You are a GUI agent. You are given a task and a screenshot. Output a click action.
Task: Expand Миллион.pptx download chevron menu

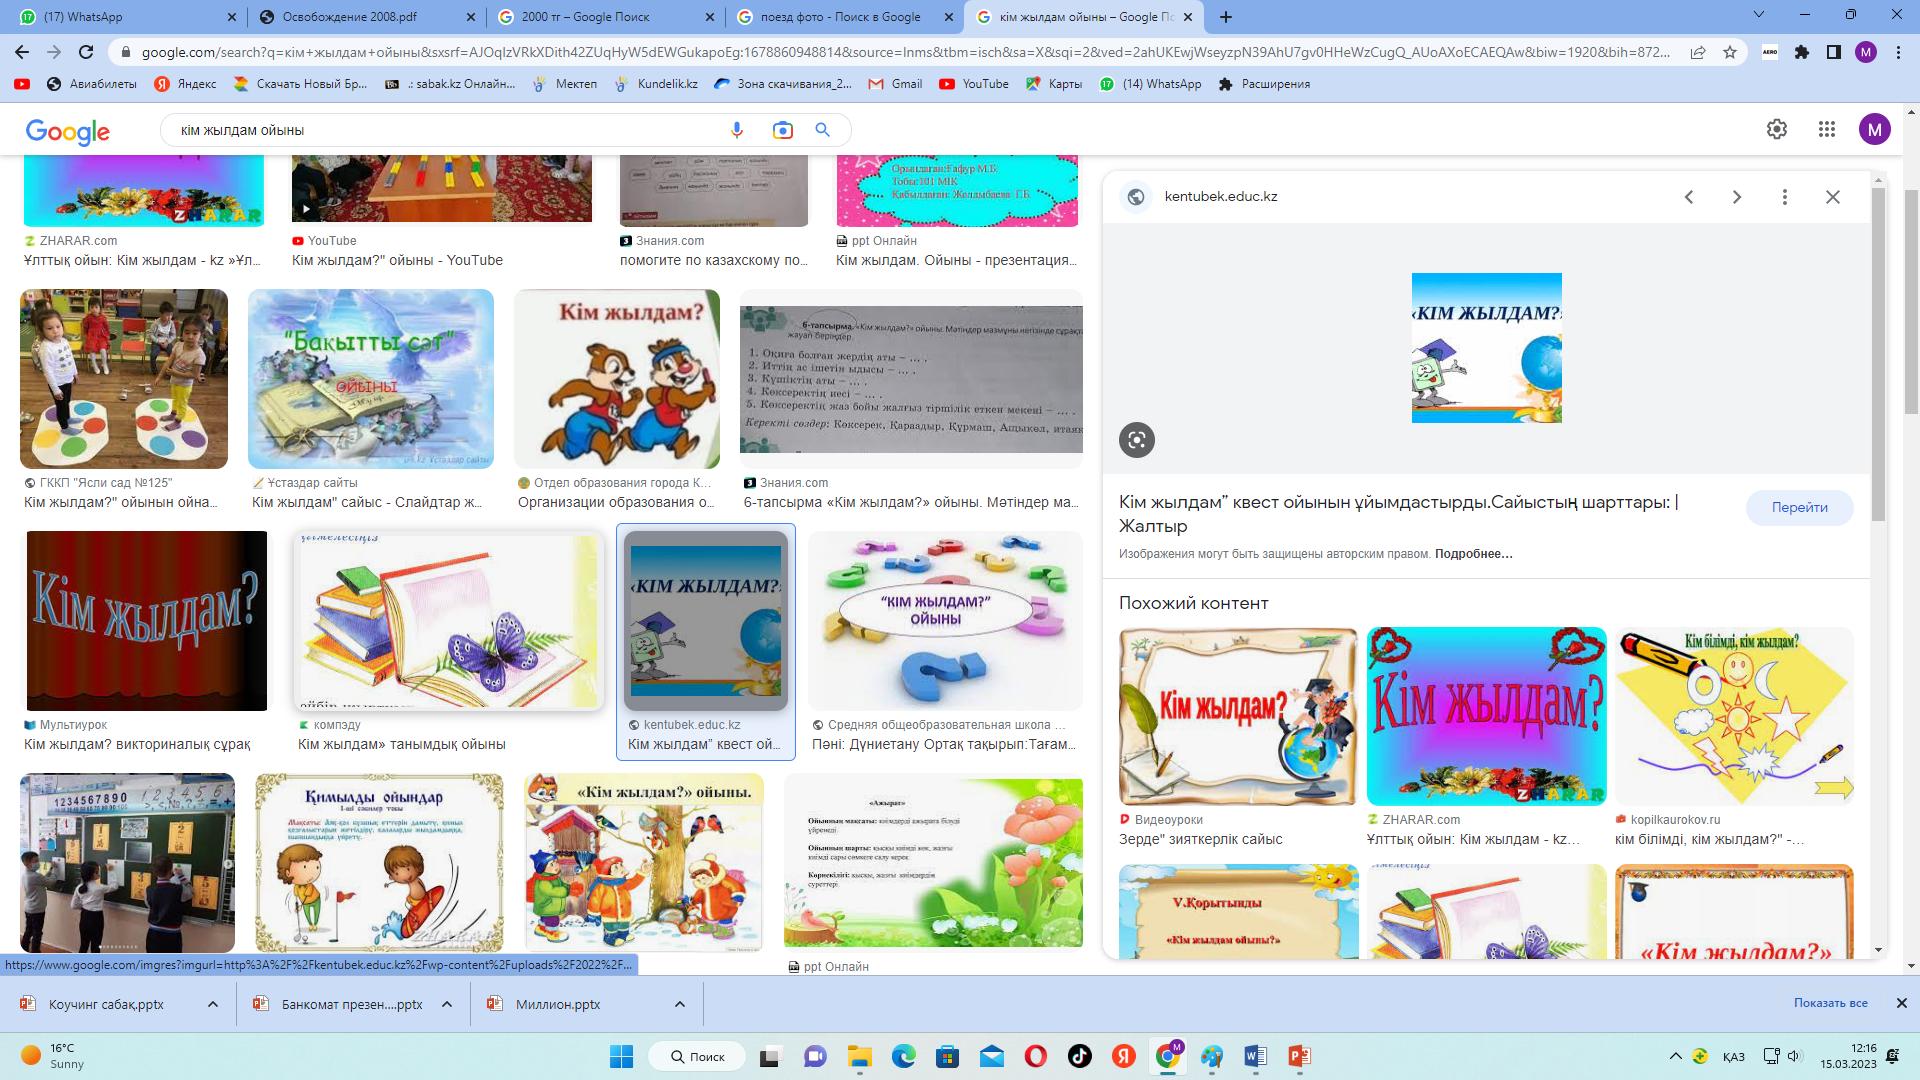(680, 1004)
